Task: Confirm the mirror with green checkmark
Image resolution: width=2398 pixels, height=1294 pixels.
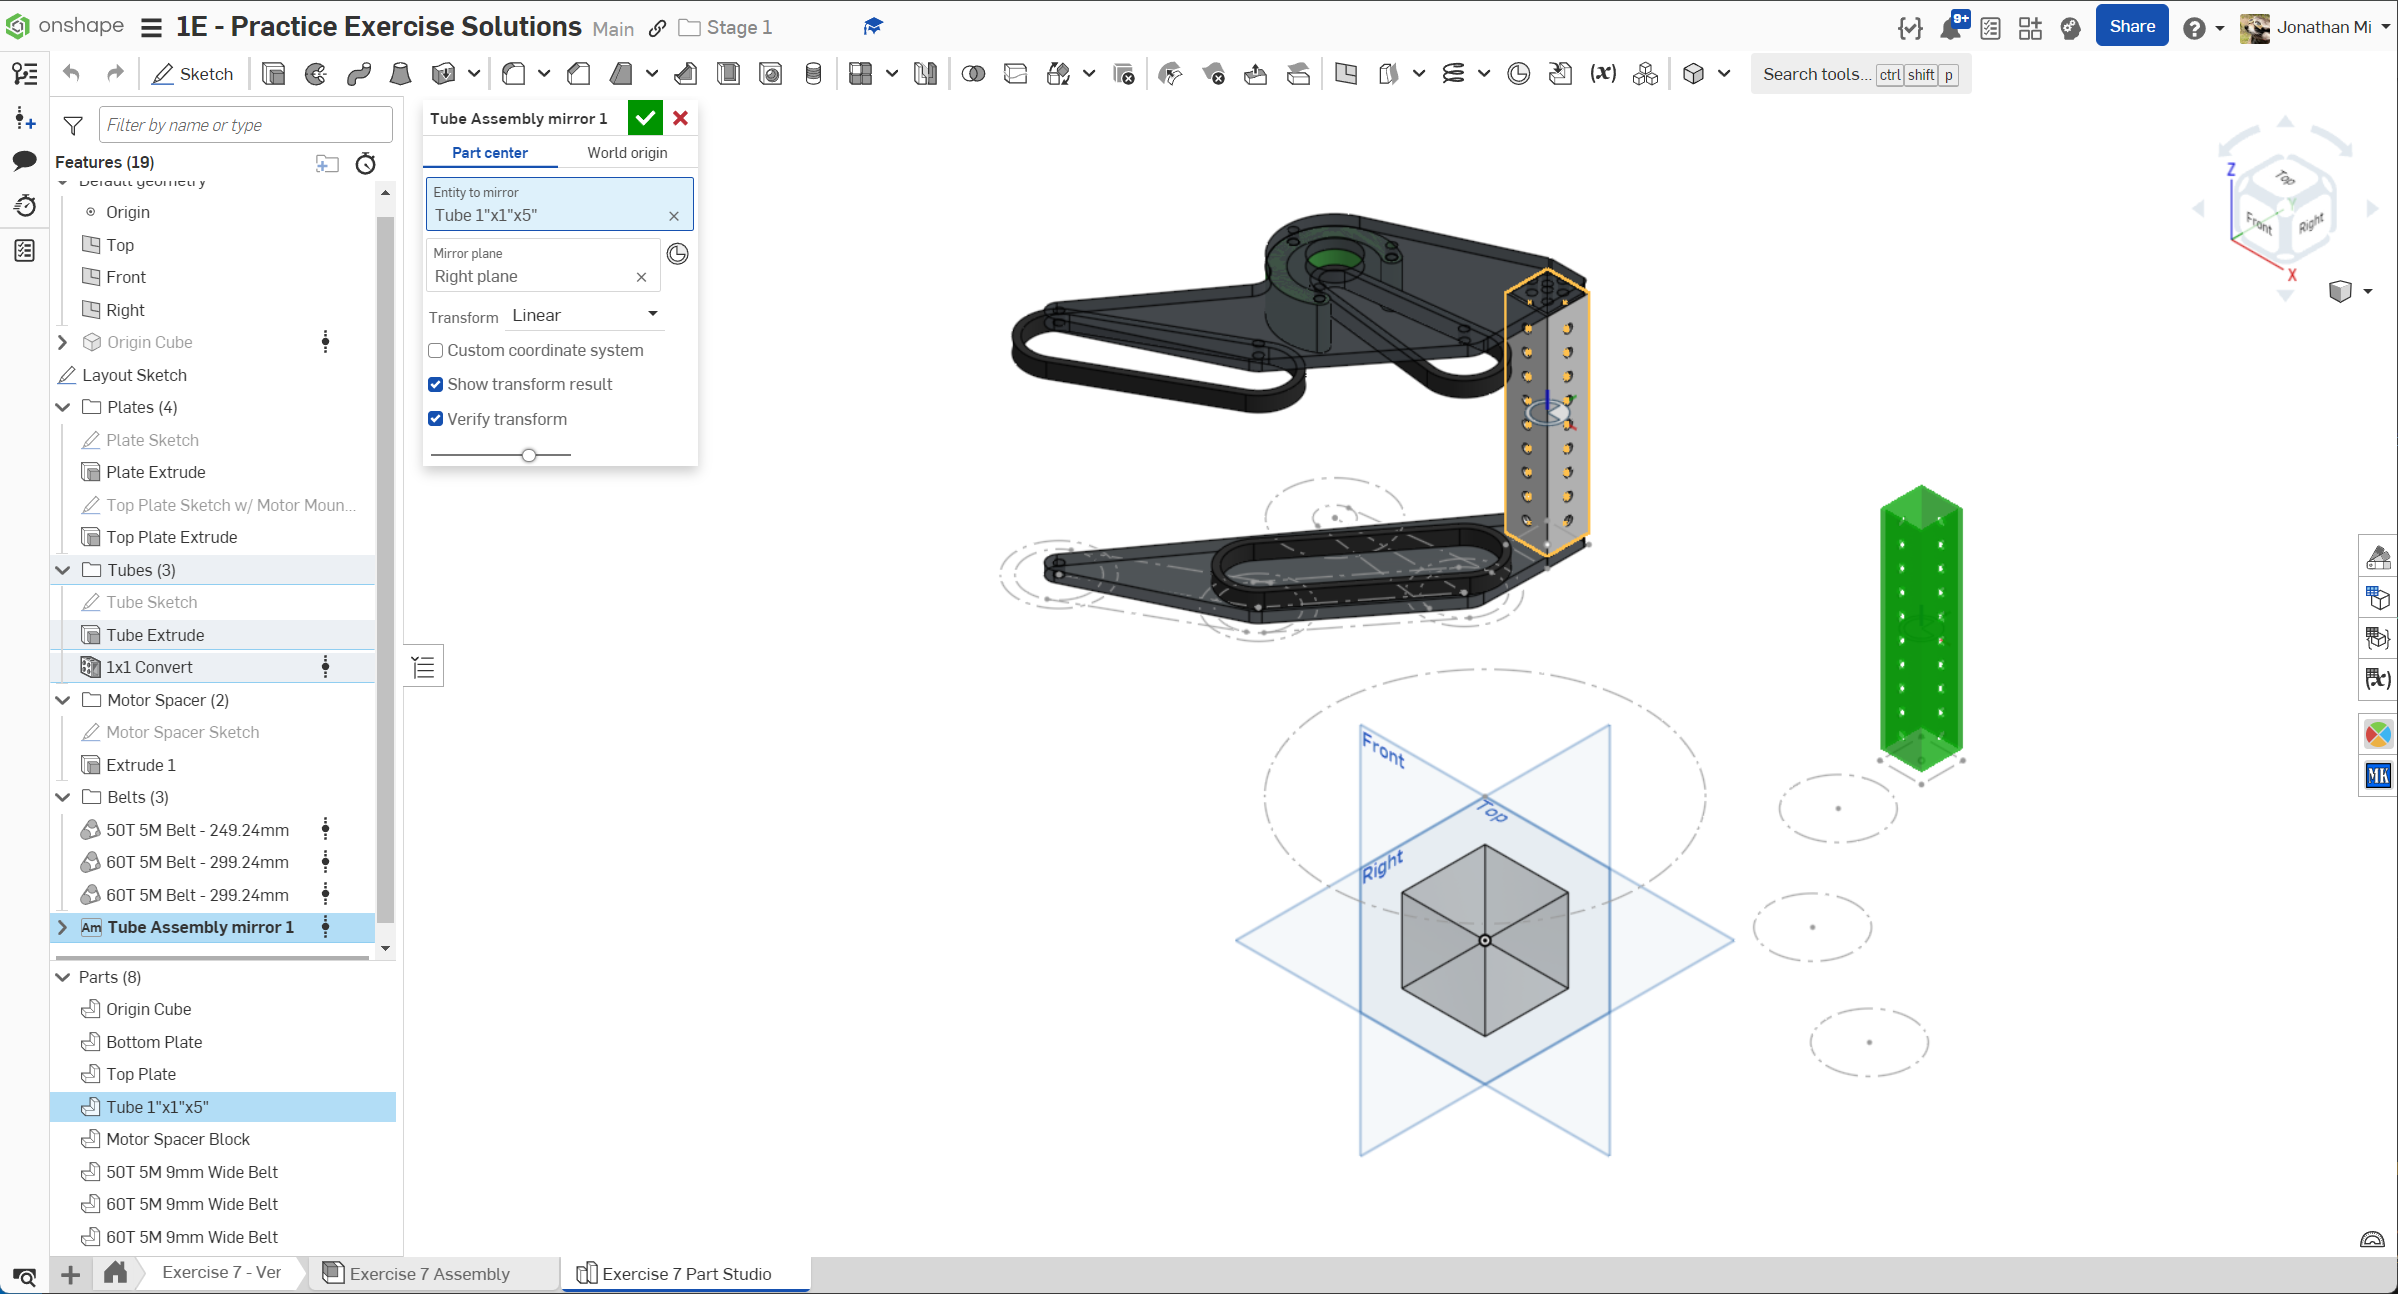Action: pyautogui.click(x=645, y=118)
